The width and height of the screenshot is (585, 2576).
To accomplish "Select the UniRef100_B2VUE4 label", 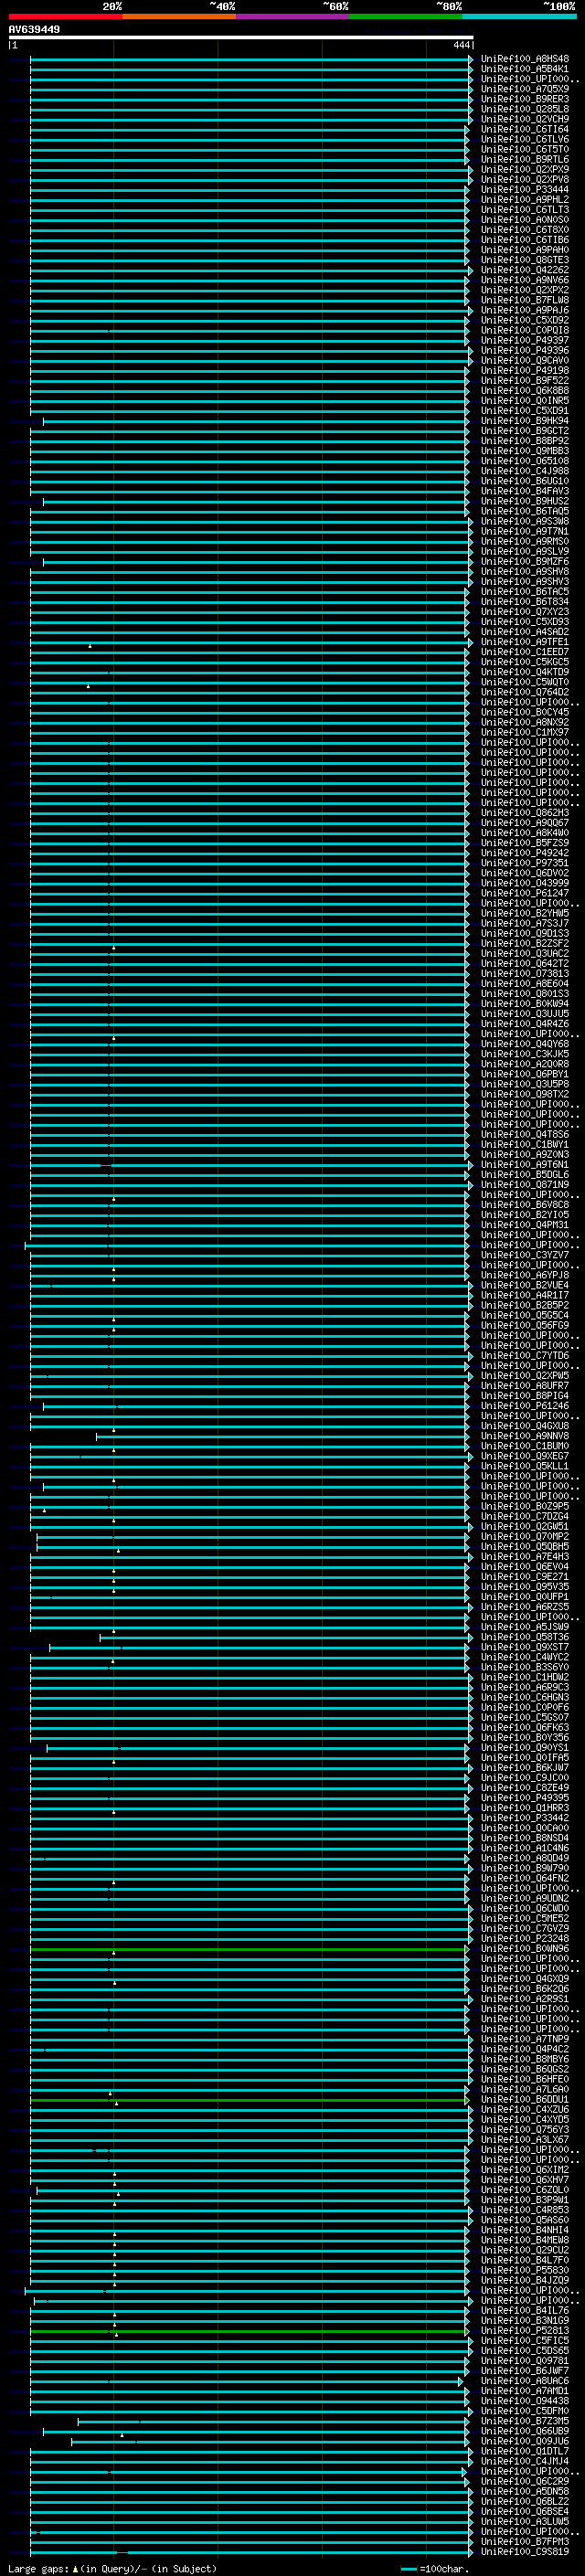I will [524, 1285].
